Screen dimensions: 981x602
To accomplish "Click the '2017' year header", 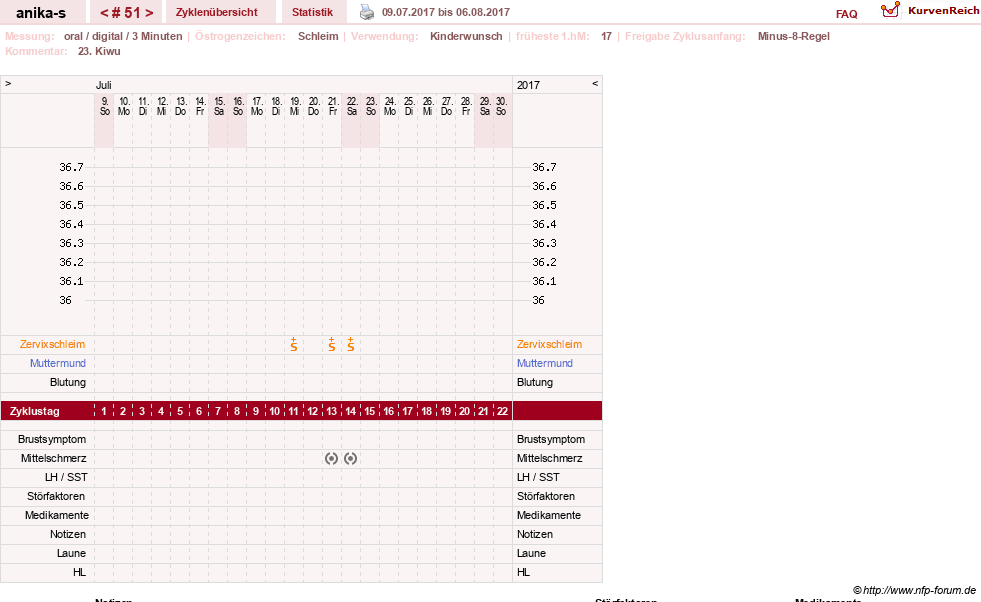I will tap(528, 84).
